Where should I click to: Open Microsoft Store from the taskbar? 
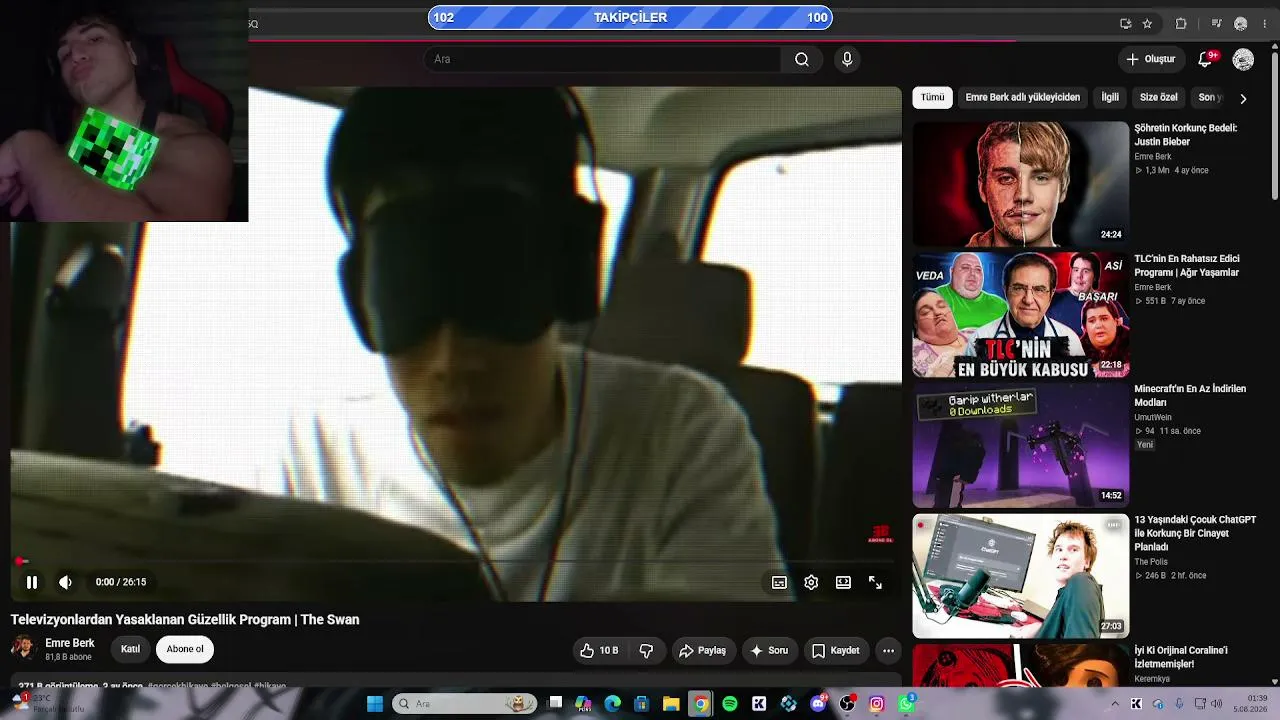[642, 704]
